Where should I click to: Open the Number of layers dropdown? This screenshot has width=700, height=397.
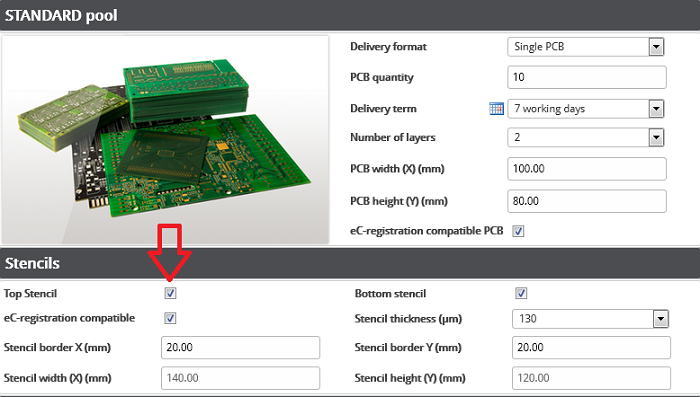click(x=586, y=137)
